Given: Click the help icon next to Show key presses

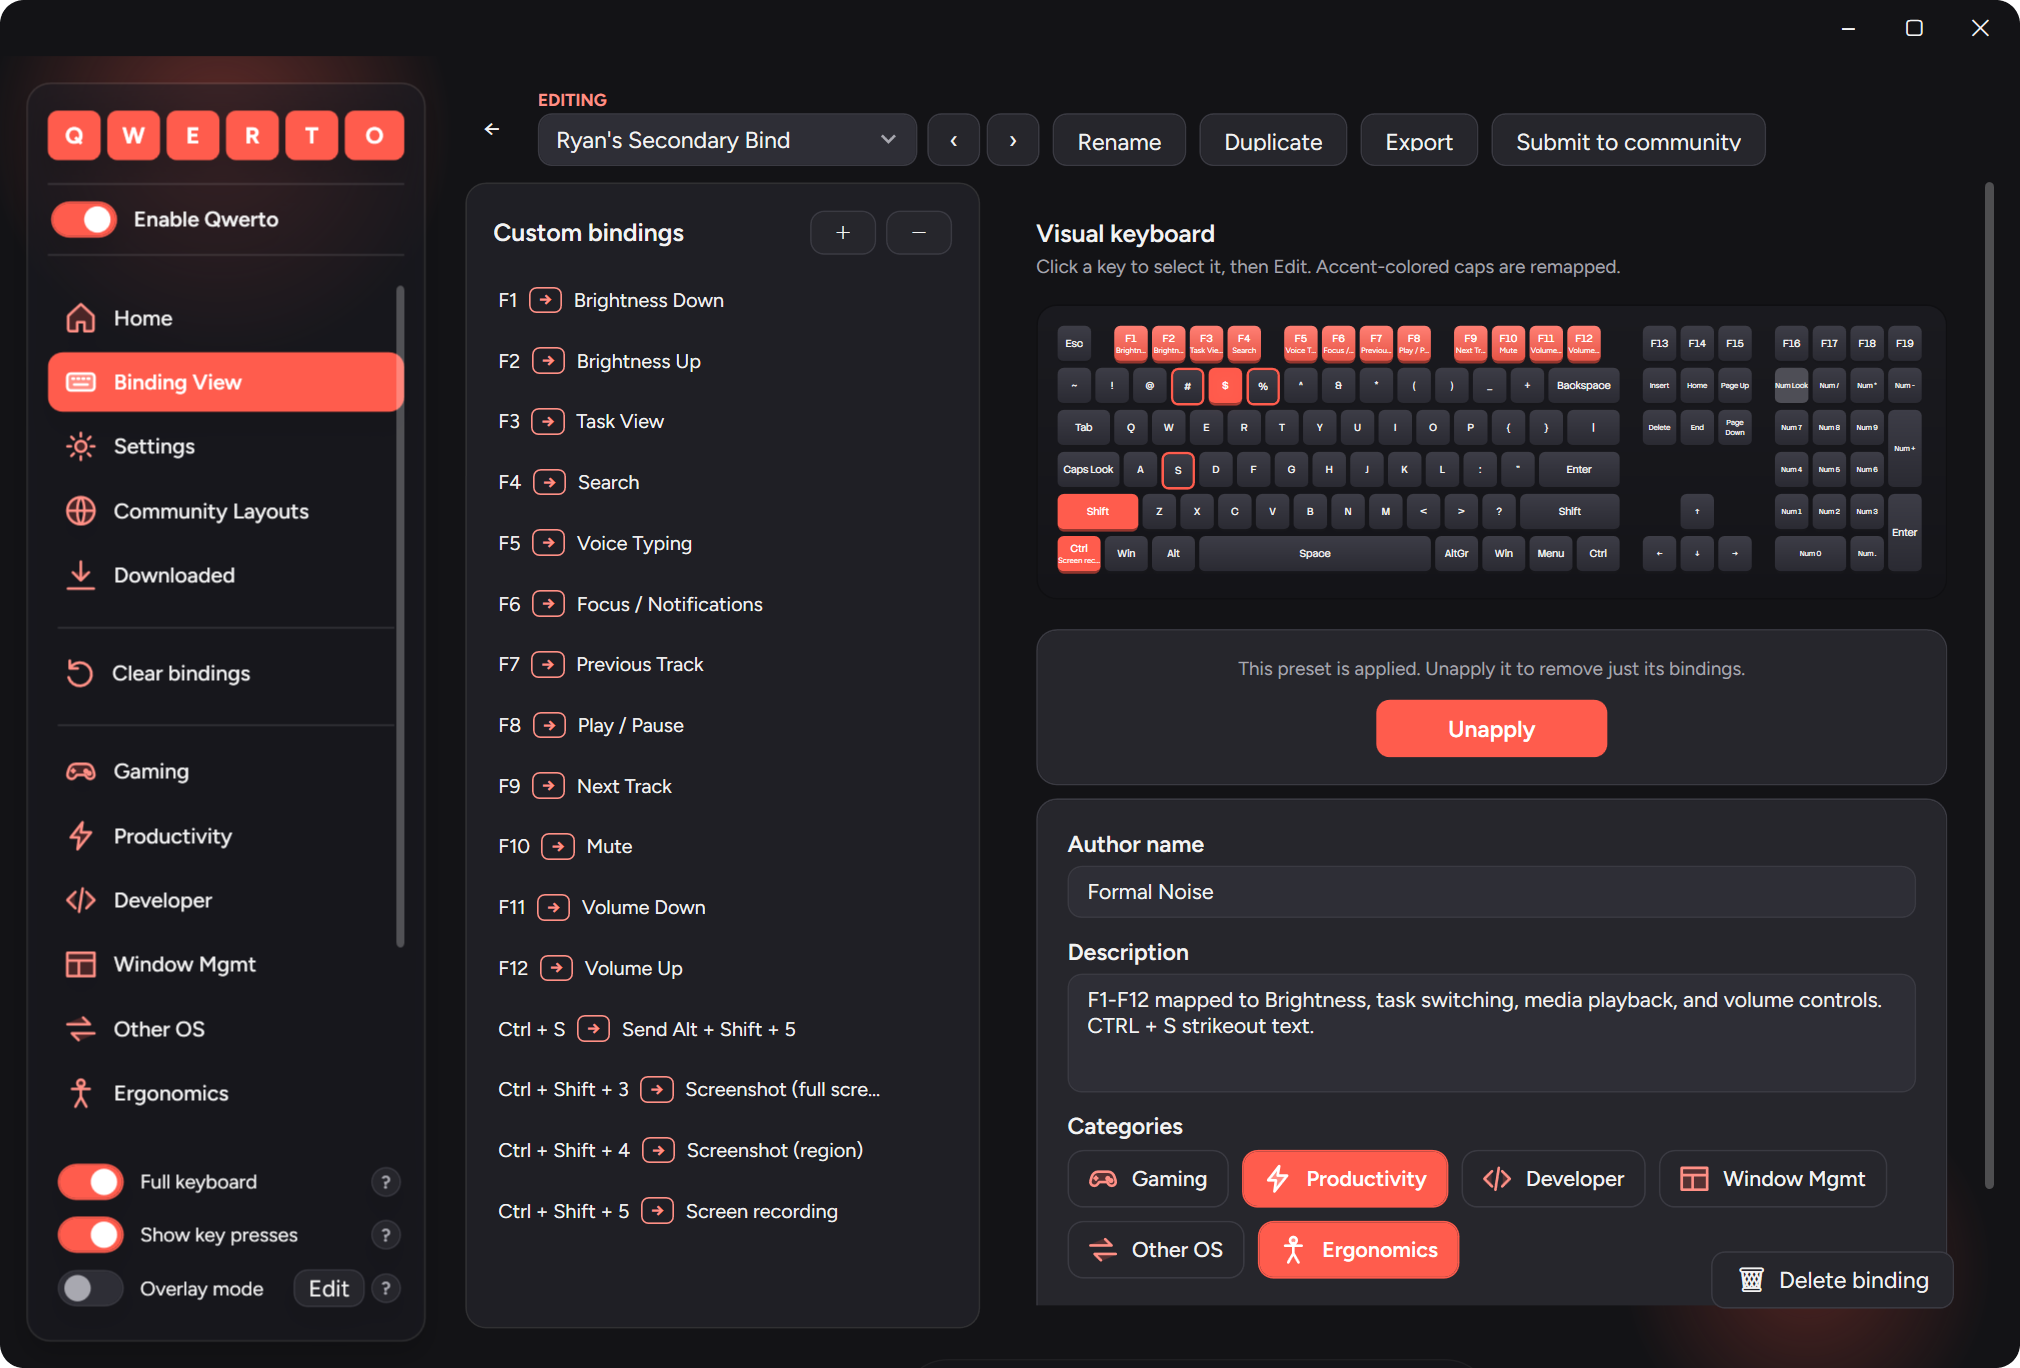Looking at the screenshot, I should tap(385, 1235).
